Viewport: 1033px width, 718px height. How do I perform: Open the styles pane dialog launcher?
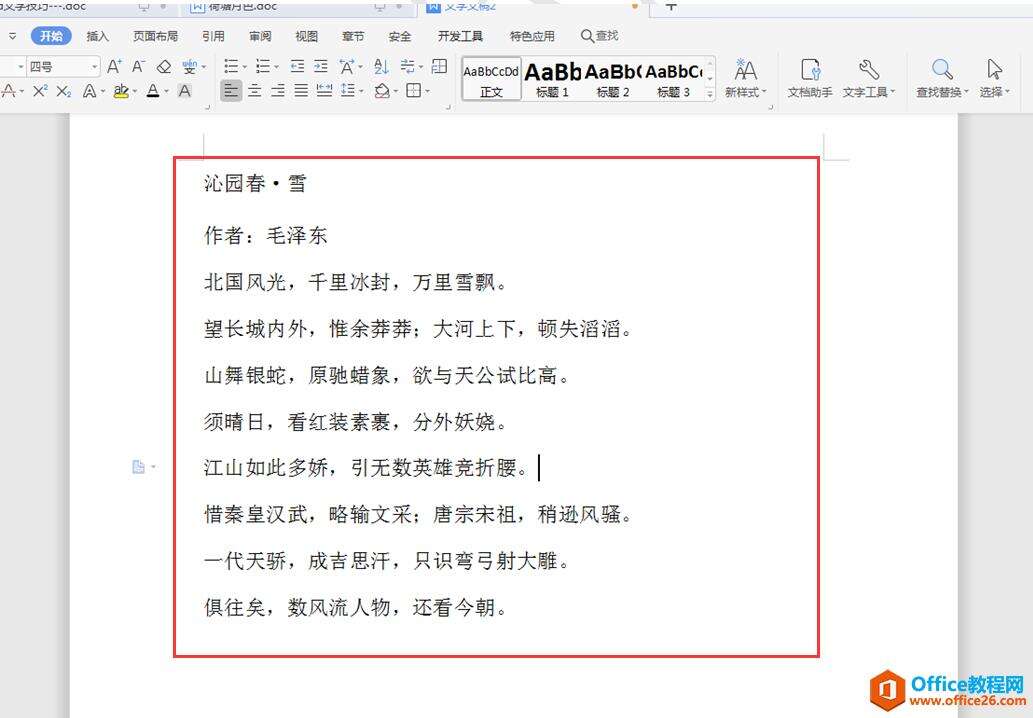[769, 107]
